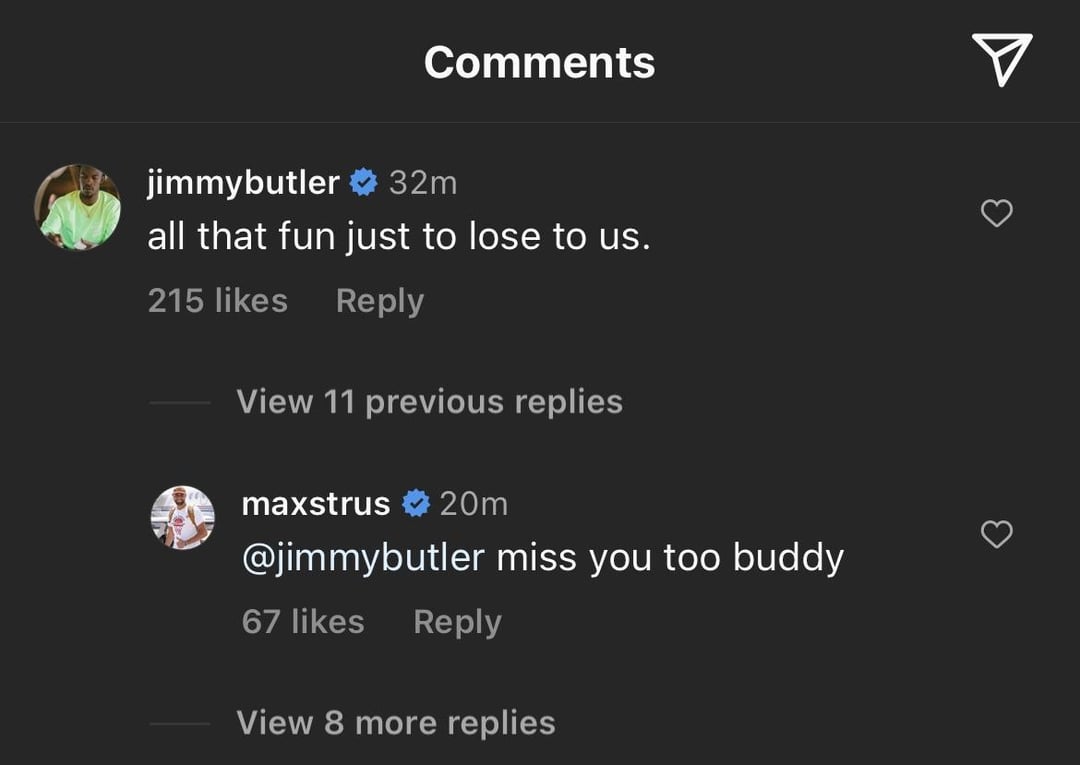Click maxstrus's blue verified badge
This screenshot has width=1080, height=765.
click(x=415, y=503)
